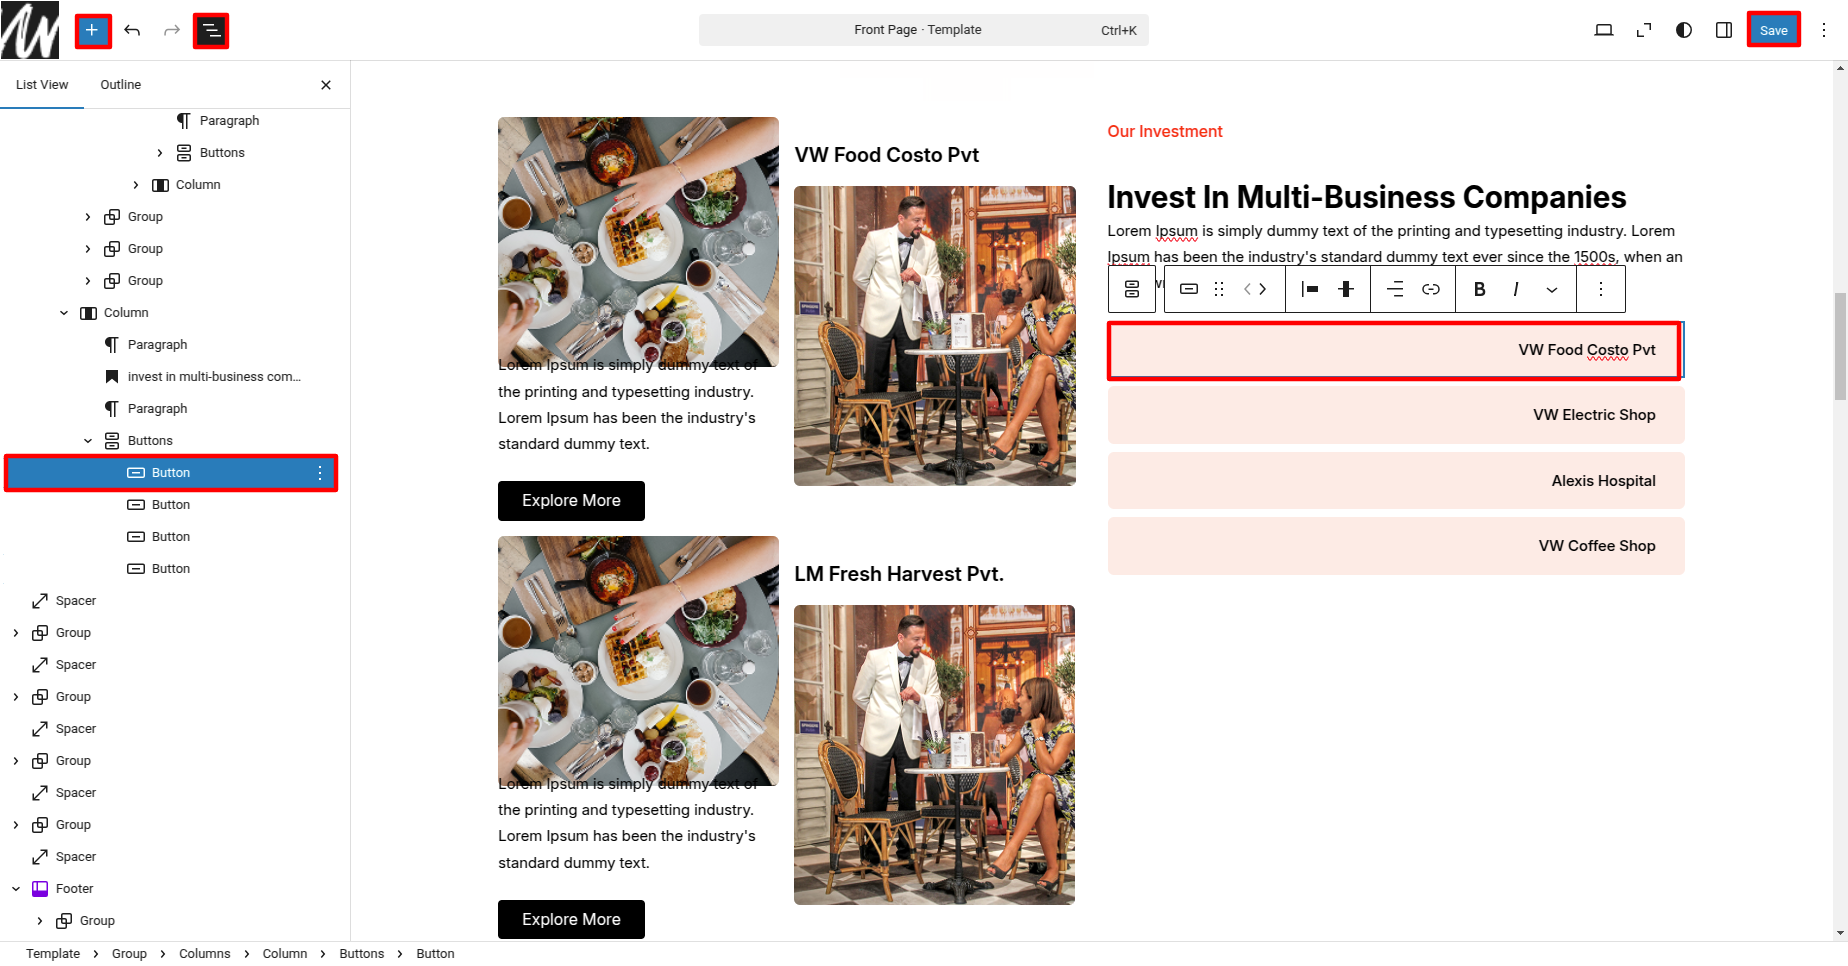This screenshot has width=1848, height=966.
Task: Toggle the settings sidebar panel
Action: (x=1724, y=30)
